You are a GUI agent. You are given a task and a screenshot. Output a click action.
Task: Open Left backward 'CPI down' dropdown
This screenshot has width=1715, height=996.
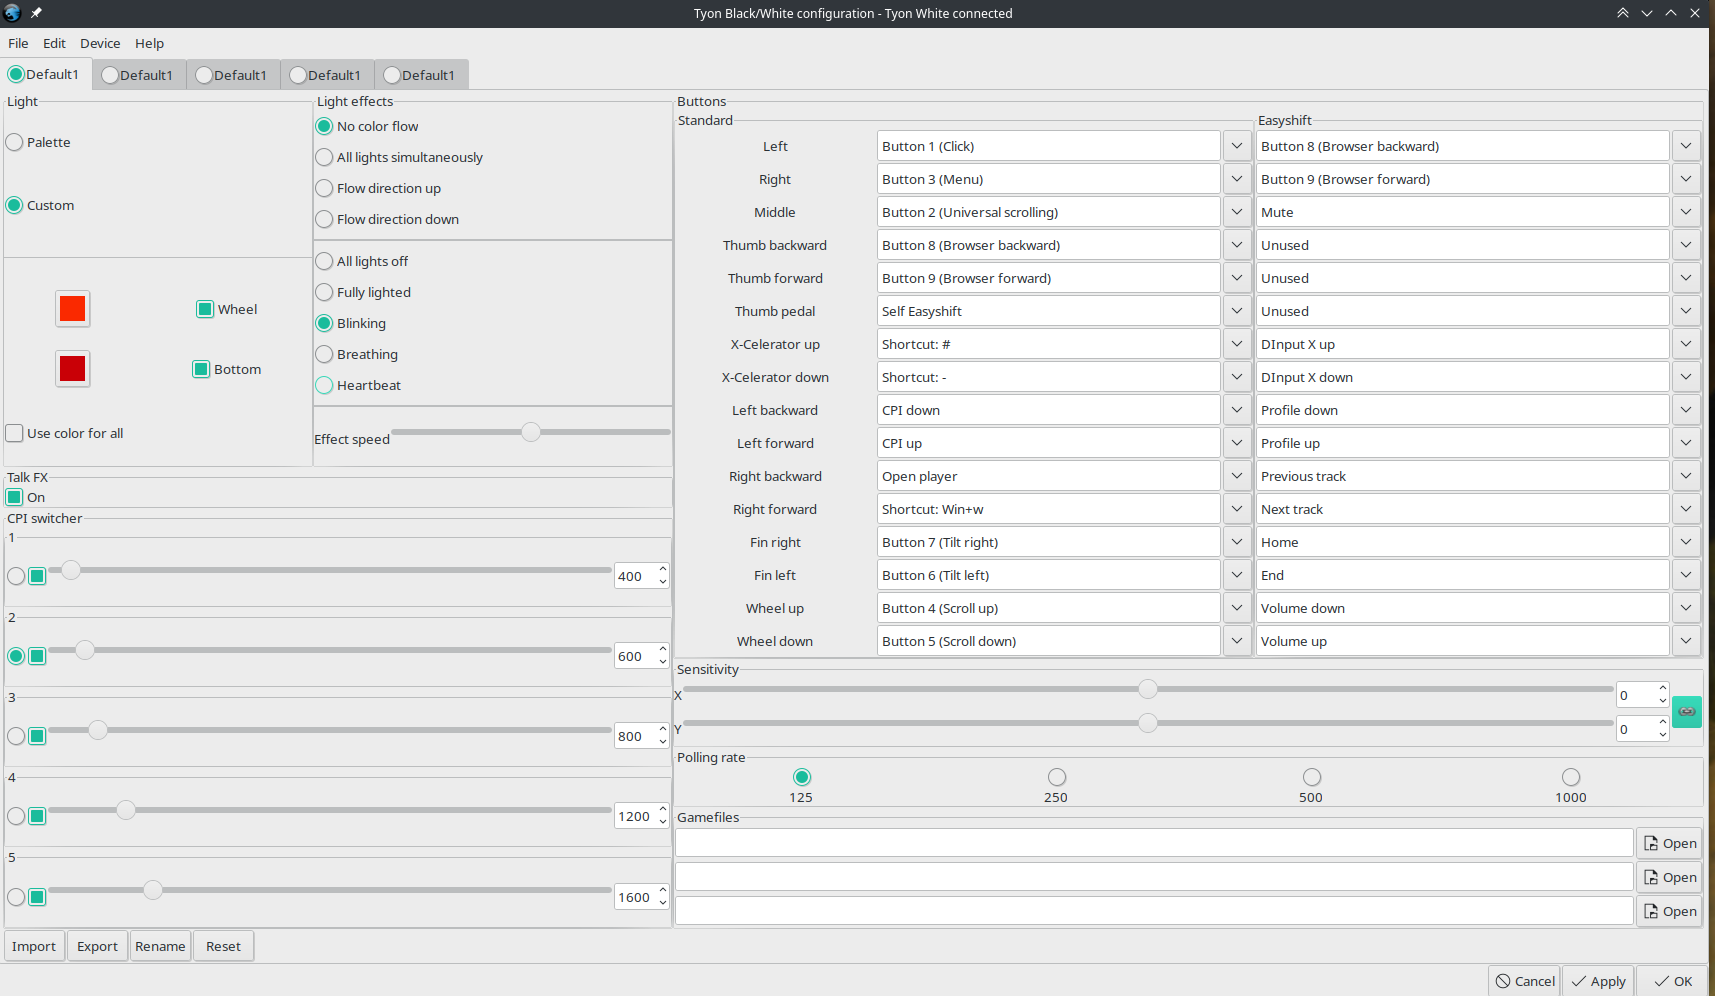1237,410
